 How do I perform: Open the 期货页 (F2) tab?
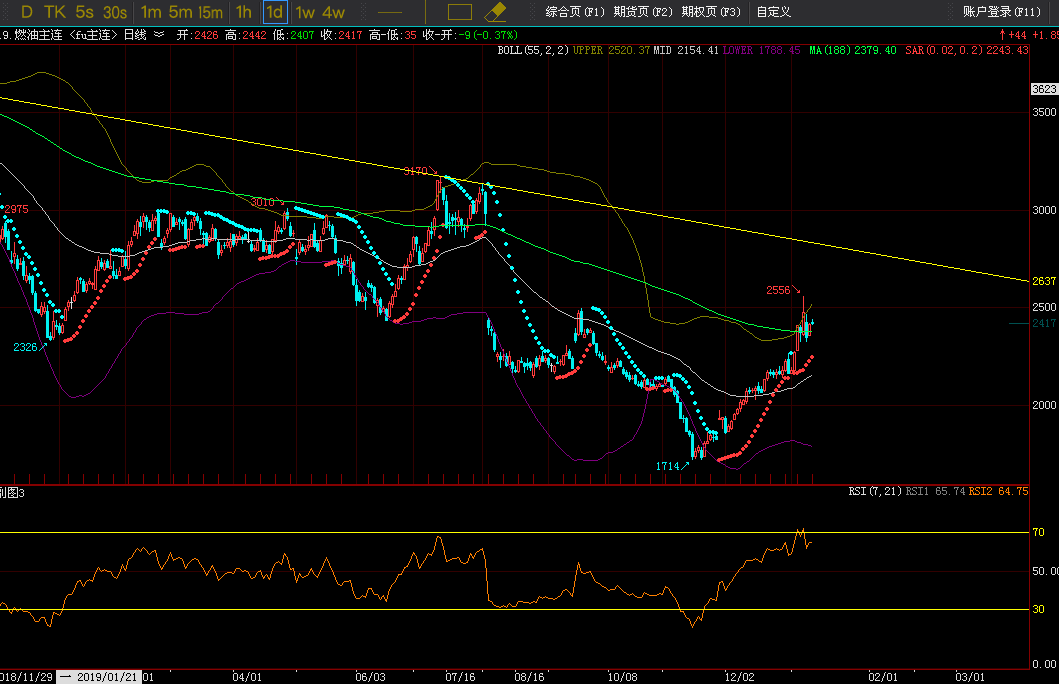coord(643,12)
